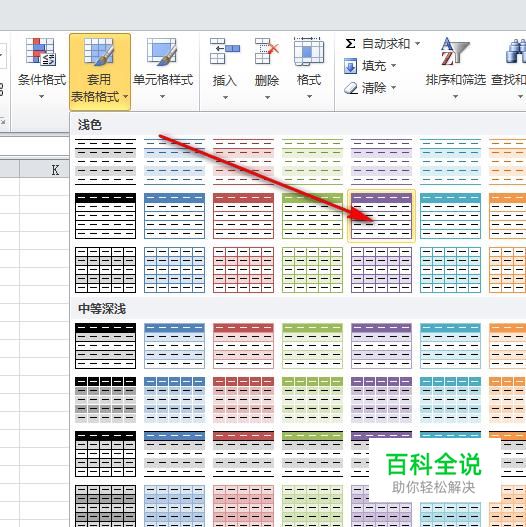Open the 格式 format icon
This screenshot has height=527, width=526.
pos(309,51)
